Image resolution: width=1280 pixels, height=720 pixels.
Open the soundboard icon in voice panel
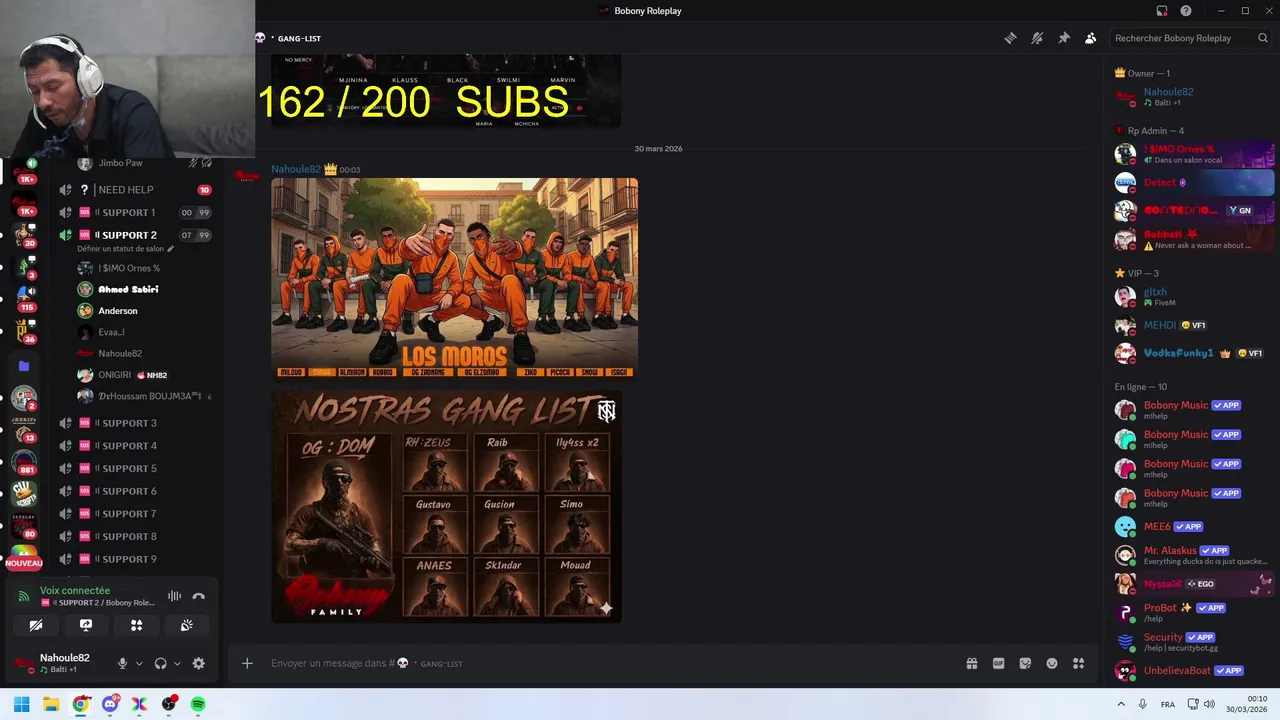(187, 625)
